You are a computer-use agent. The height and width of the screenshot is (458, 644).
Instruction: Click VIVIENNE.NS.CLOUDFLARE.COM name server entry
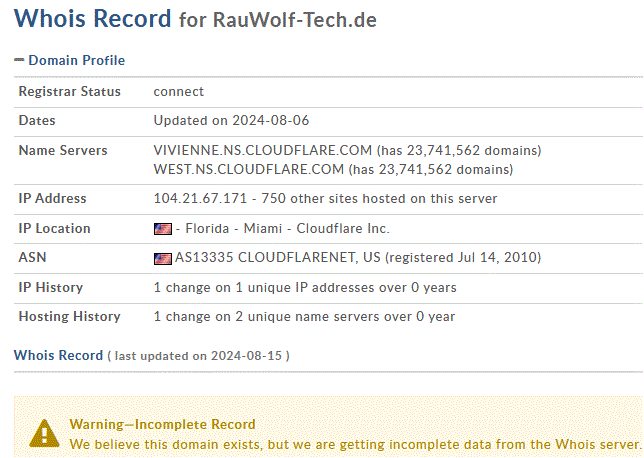pos(347,150)
